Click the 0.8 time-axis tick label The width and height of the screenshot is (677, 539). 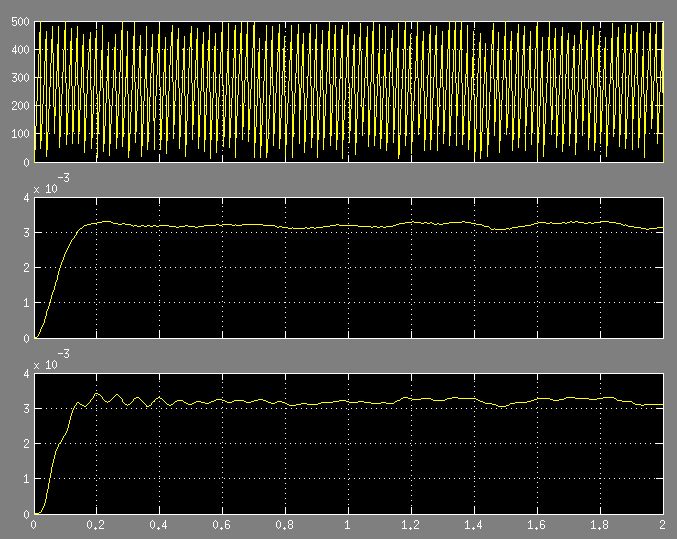pos(285,525)
